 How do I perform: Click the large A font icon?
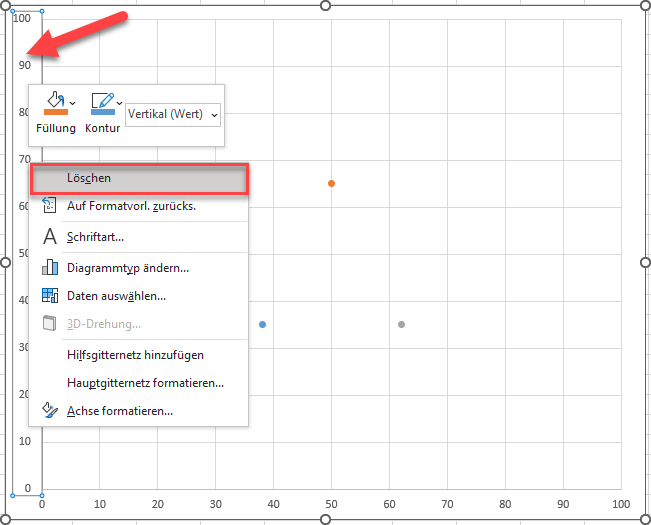[50, 237]
